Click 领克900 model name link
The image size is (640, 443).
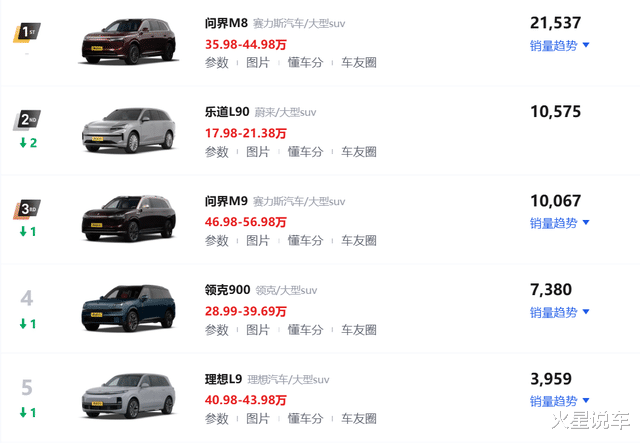coord(227,290)
